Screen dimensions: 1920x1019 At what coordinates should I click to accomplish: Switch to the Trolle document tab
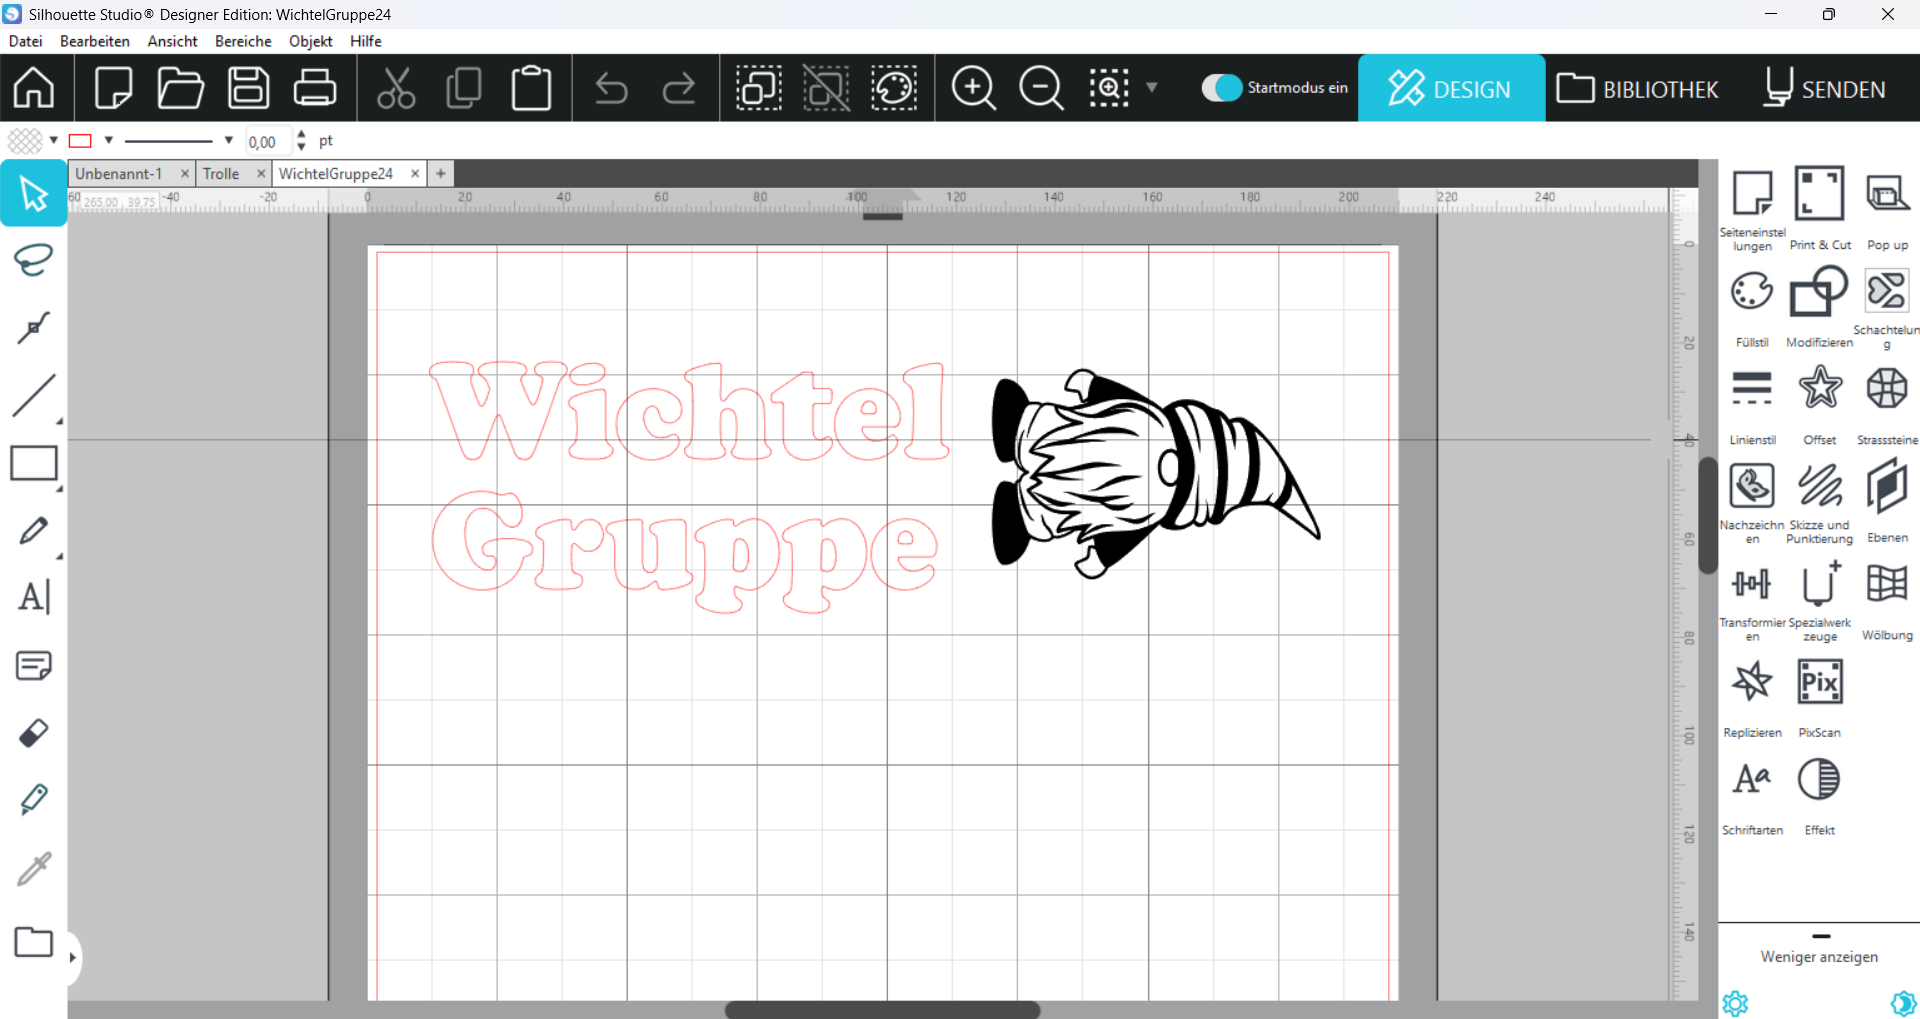[221, 174]
